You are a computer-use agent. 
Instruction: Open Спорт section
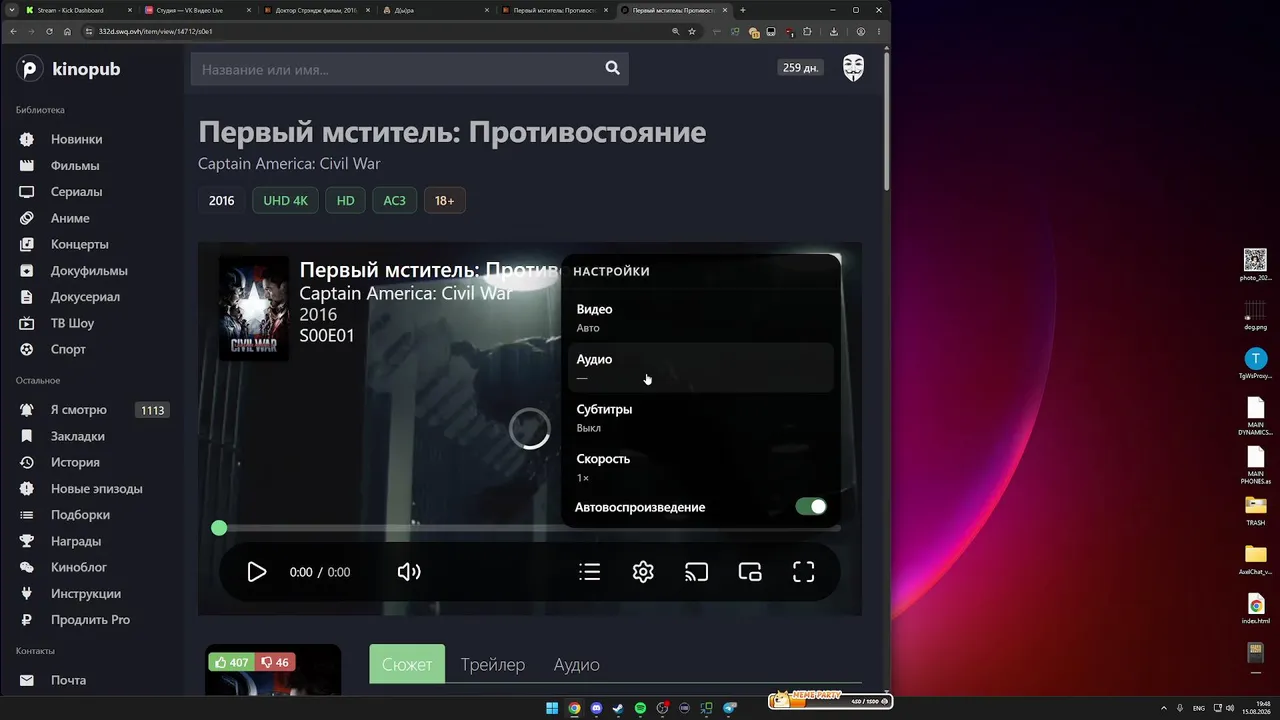(68, 349)
